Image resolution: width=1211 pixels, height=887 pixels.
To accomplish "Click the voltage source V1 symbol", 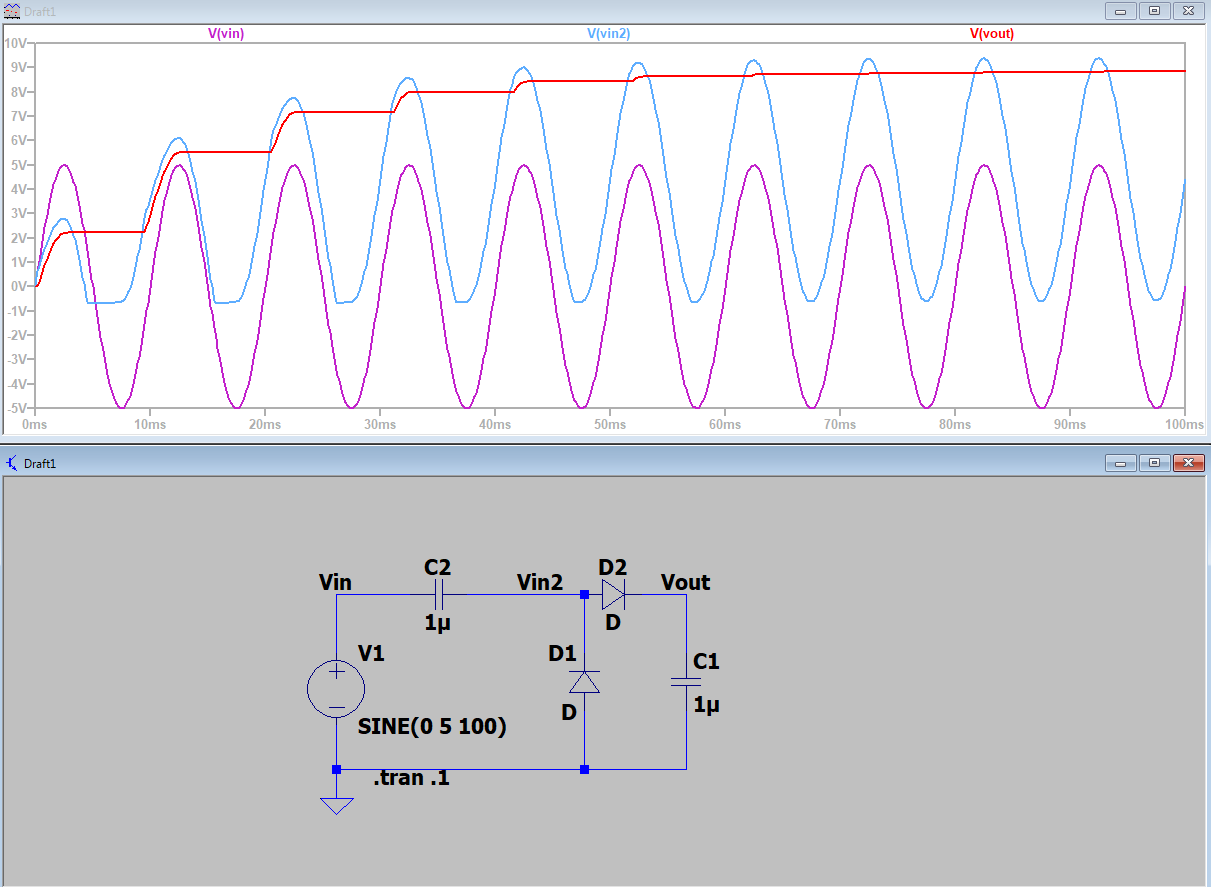I will [x=336, y=688].
